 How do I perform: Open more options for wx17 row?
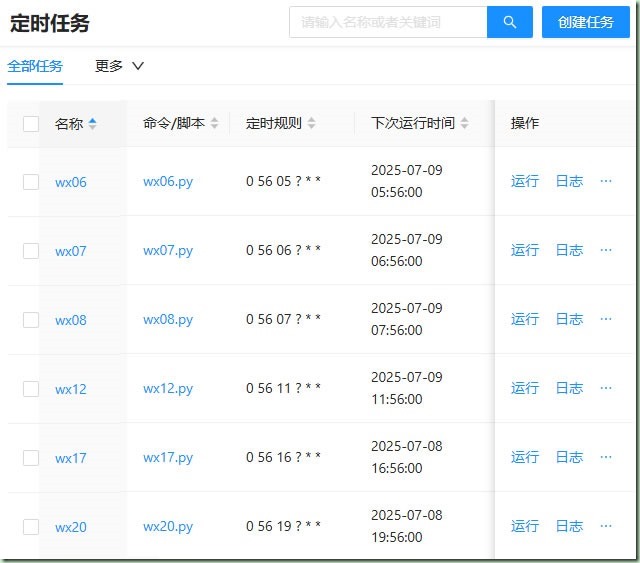[606, 457]
